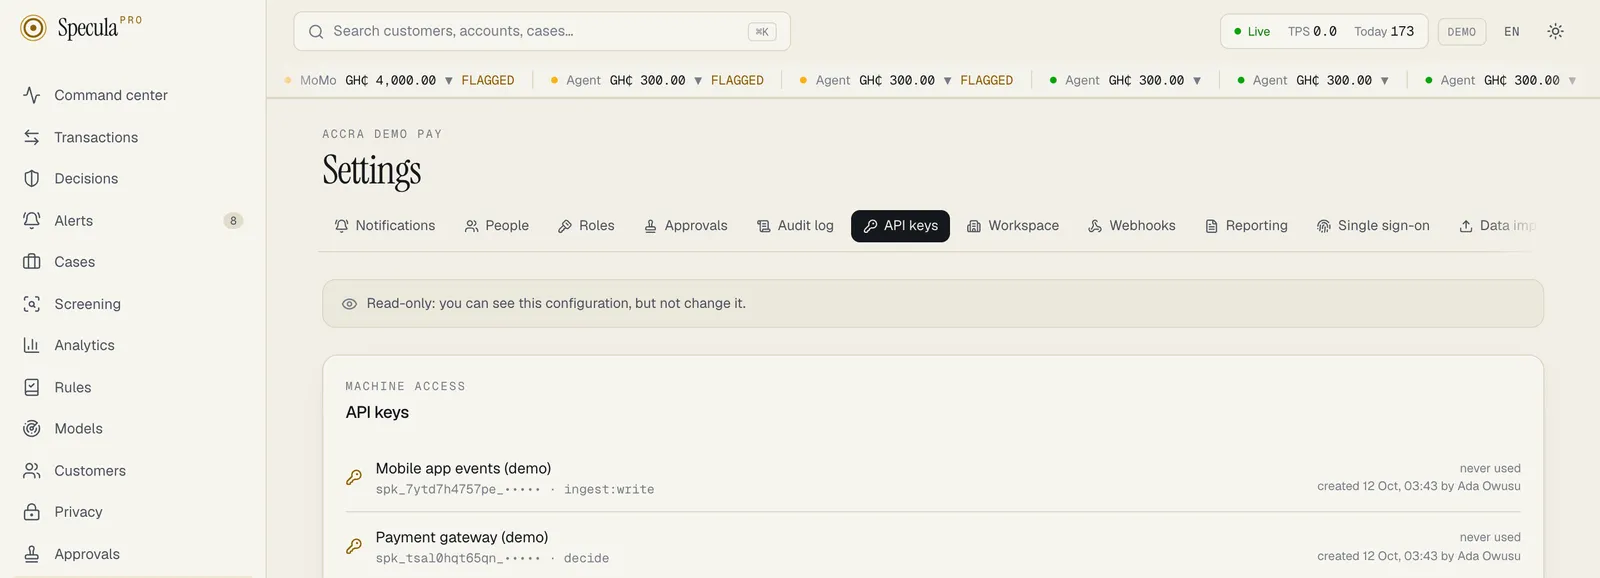Open the Alerts section
Viewport: 1600px width, 578px height.
click(133, 221)
